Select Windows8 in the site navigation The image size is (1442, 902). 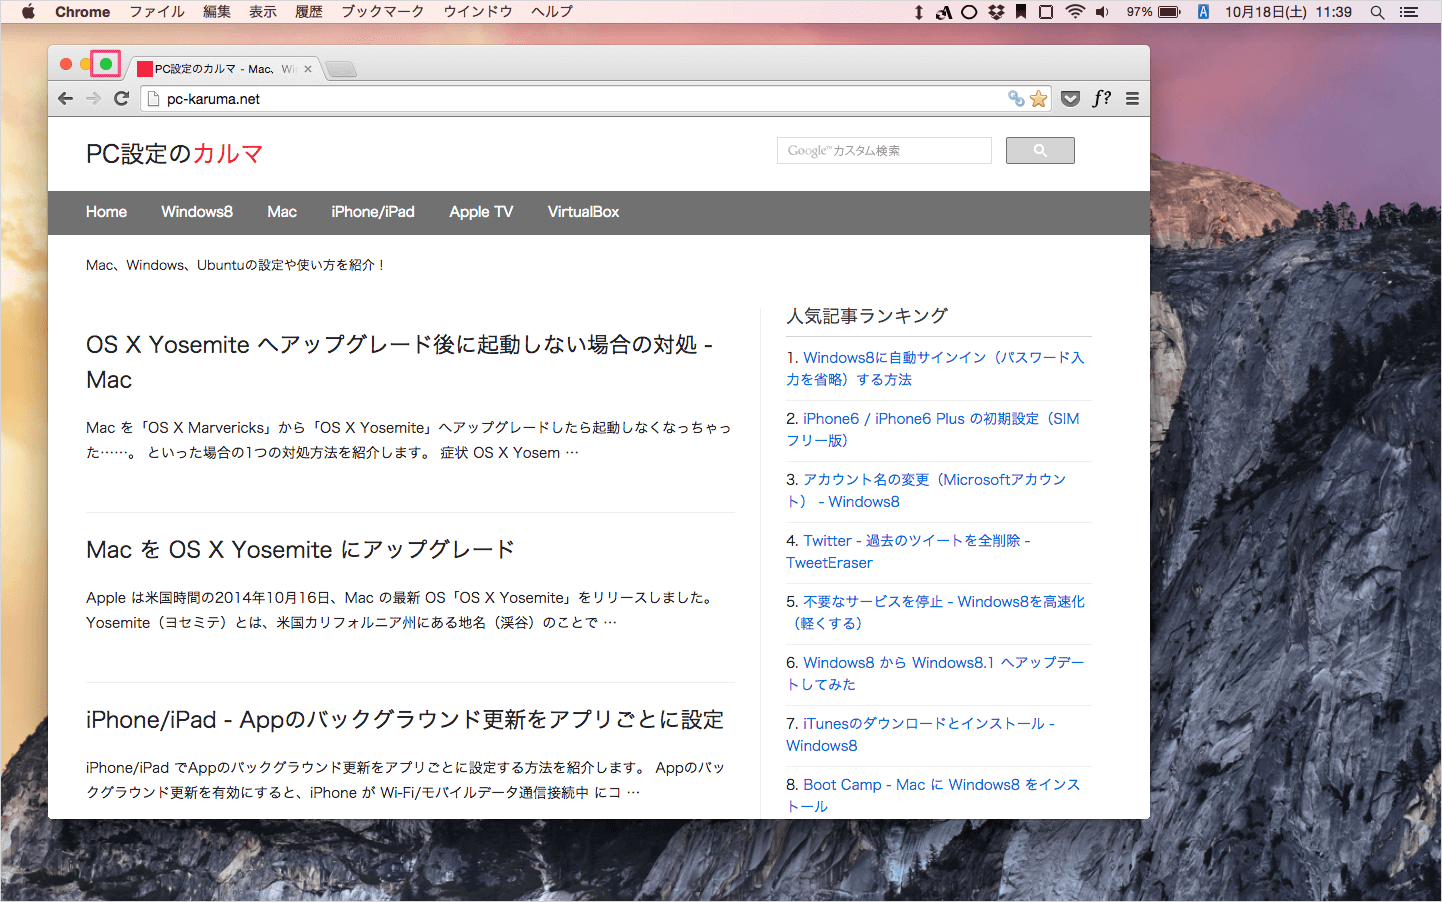click(x=197, y=212)
